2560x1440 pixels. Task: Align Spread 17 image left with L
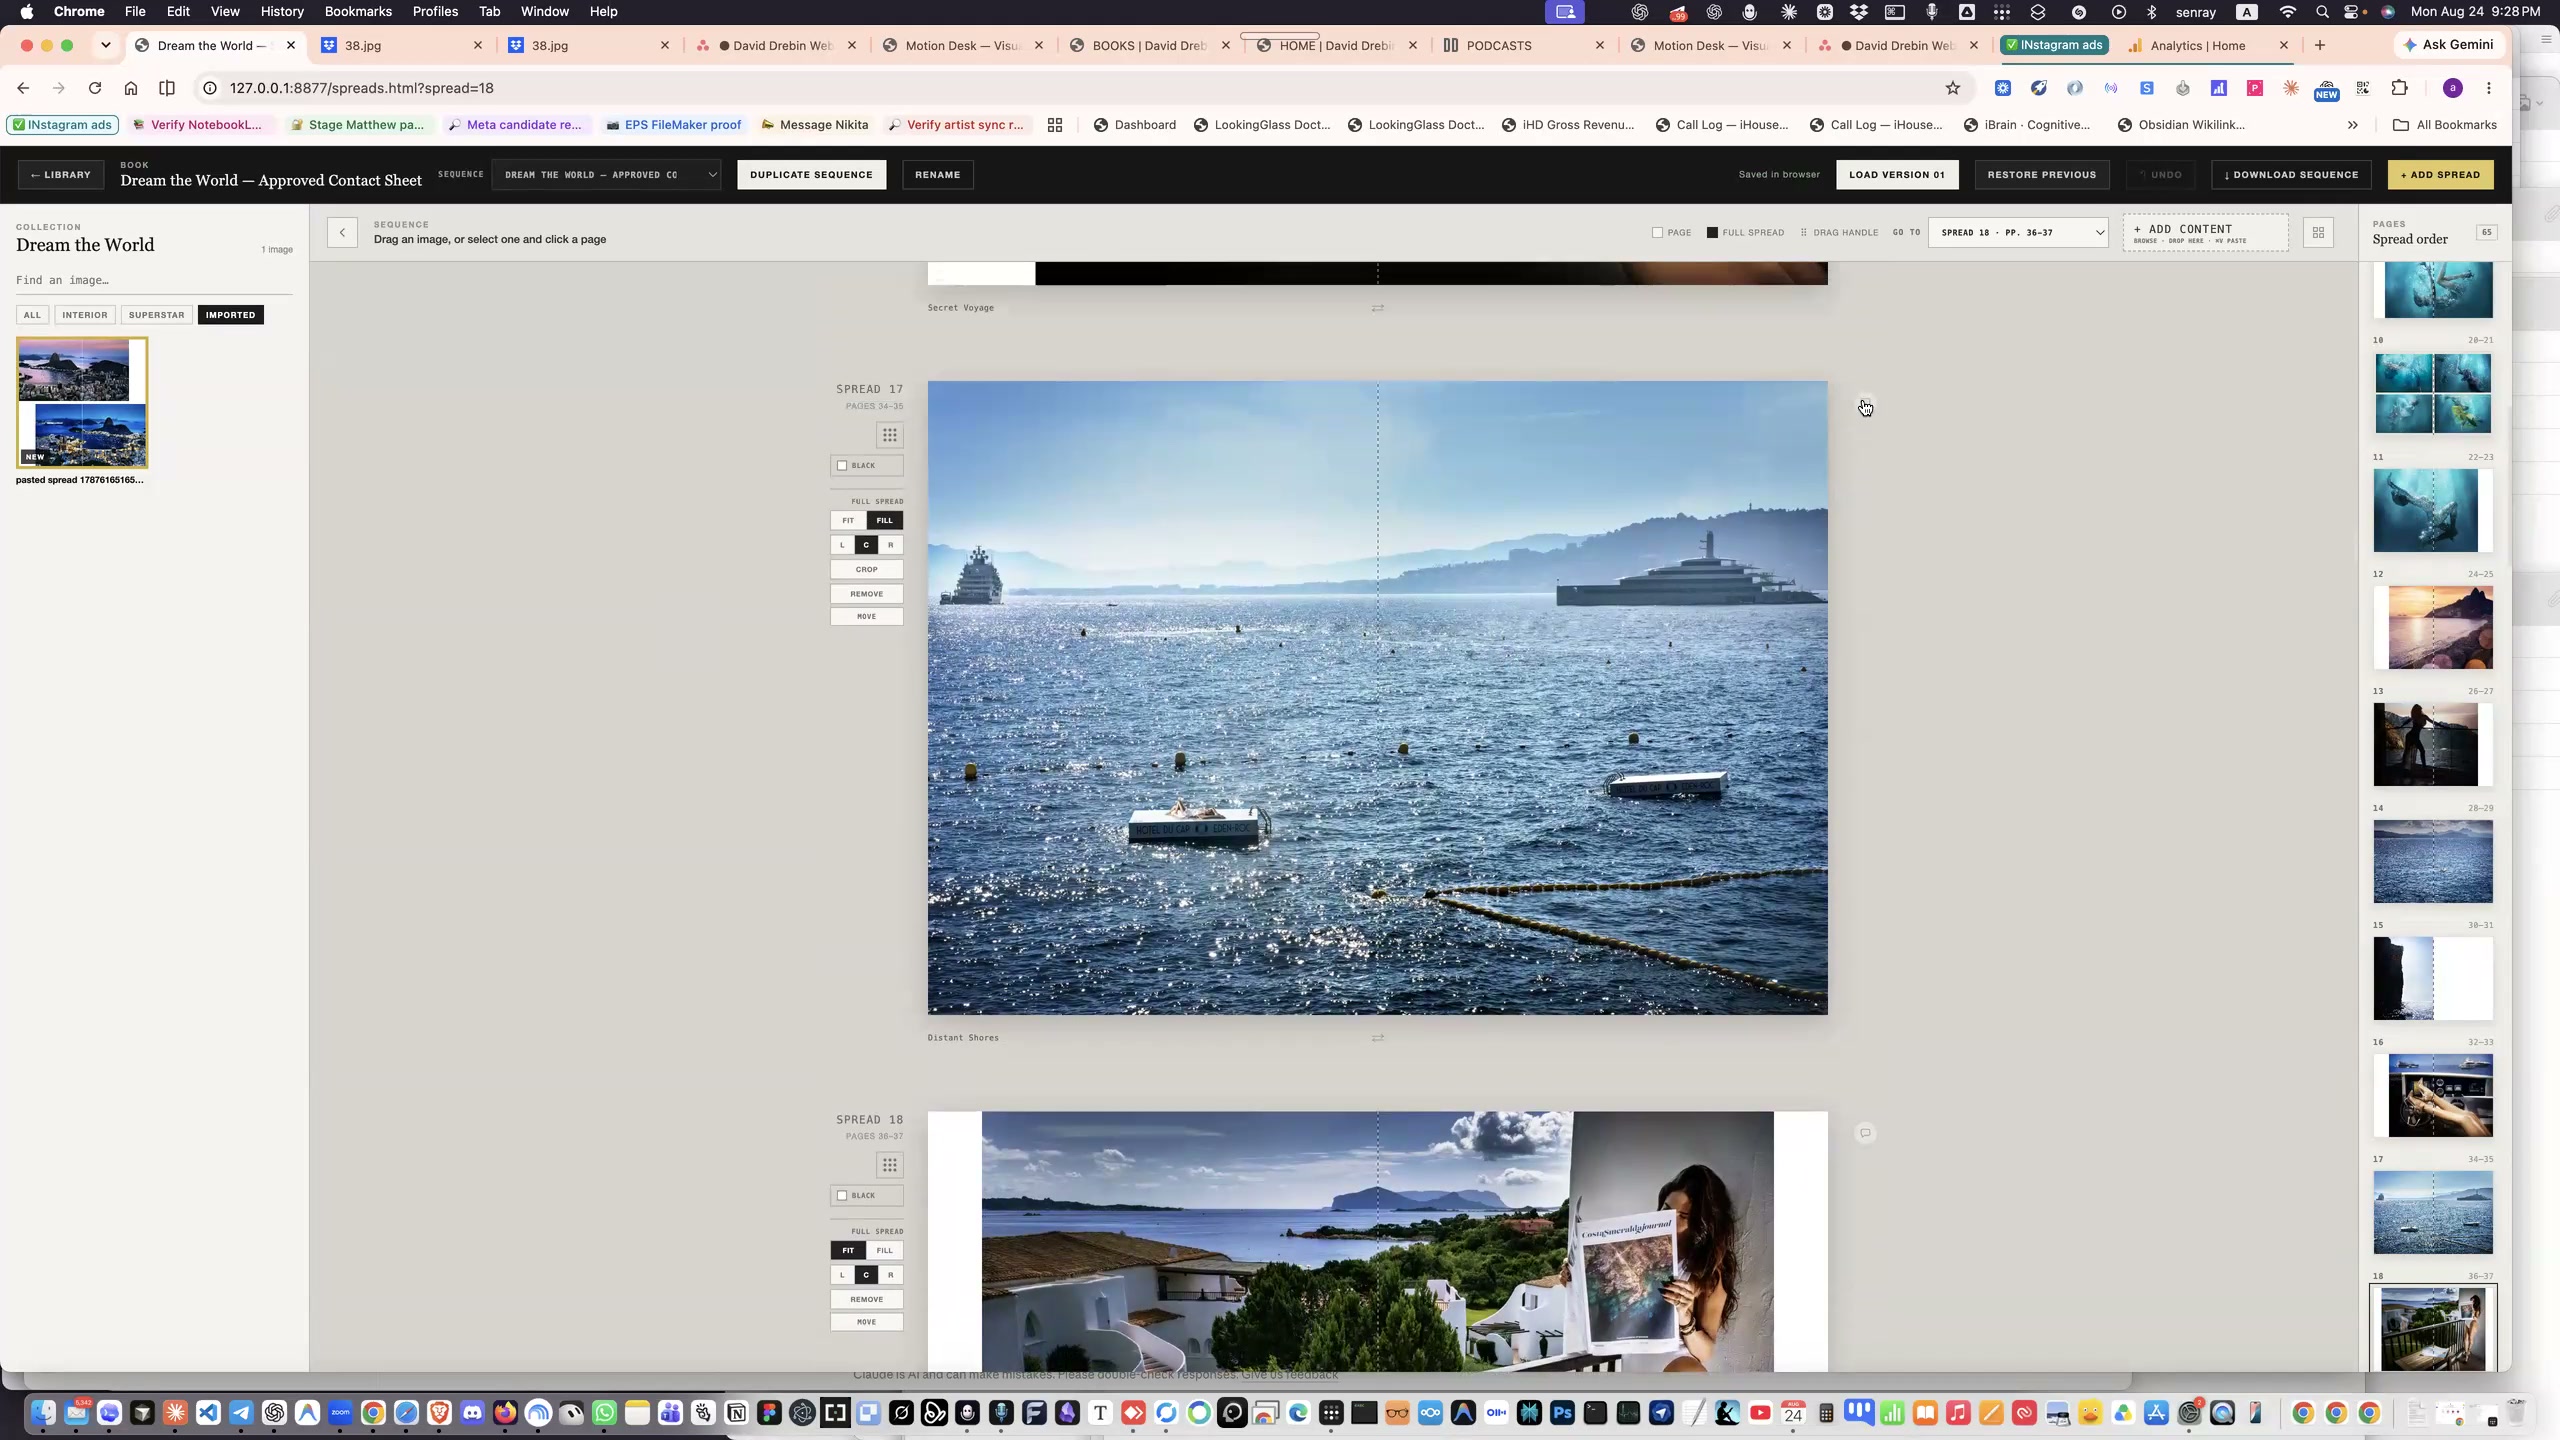click(842, 545)
